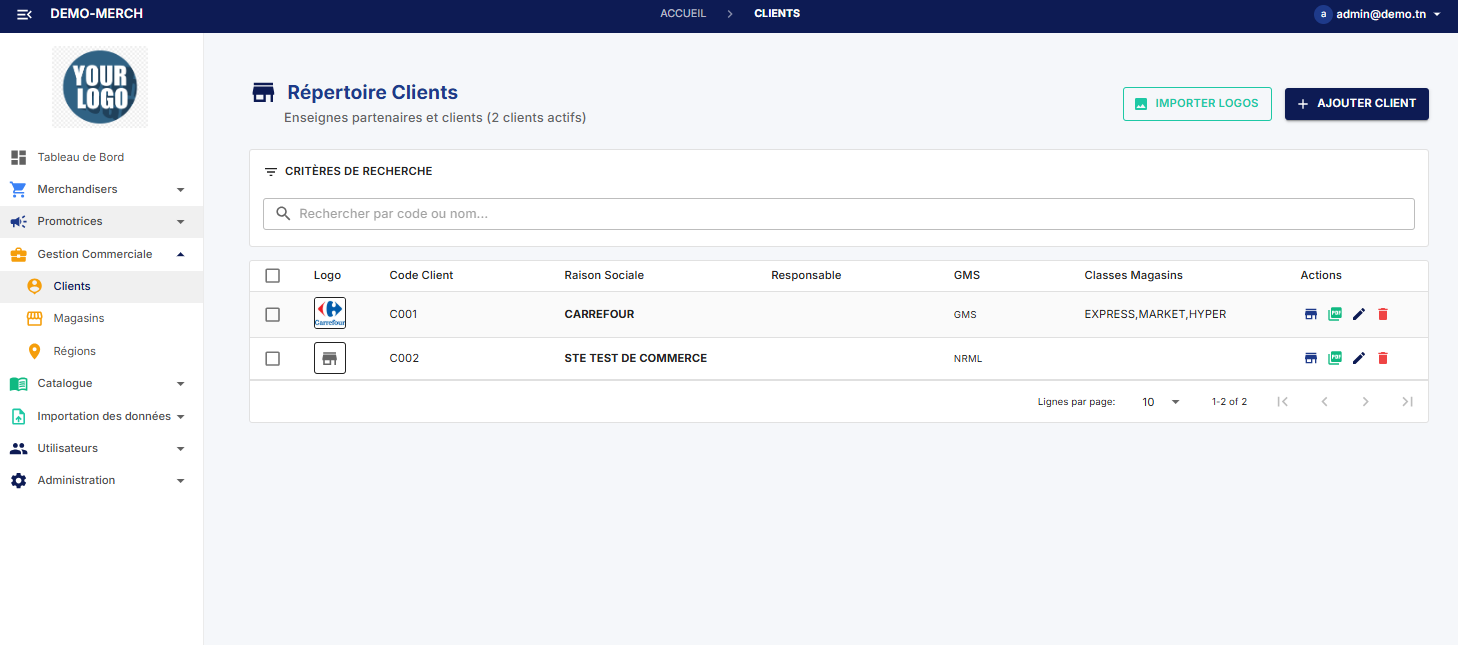Collapse the sidebar with the menu toggle icon
Image resolution: width=1458 pixels, height=645 pixels.
pos(25,14)
